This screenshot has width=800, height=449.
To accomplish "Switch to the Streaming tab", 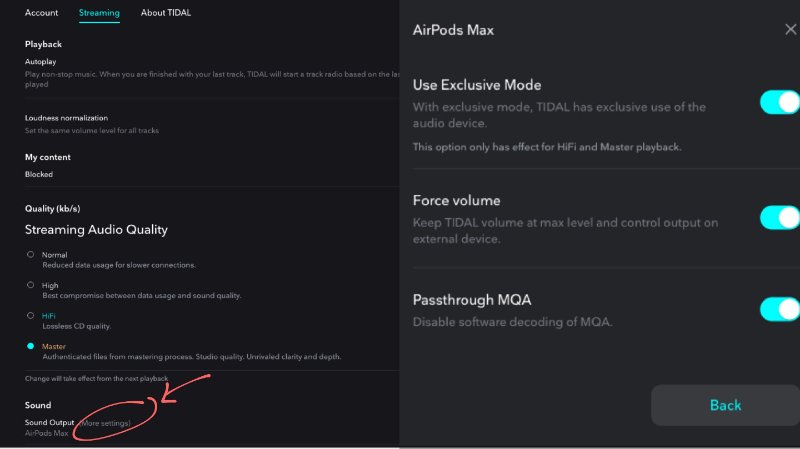I will tap(99, 13).
